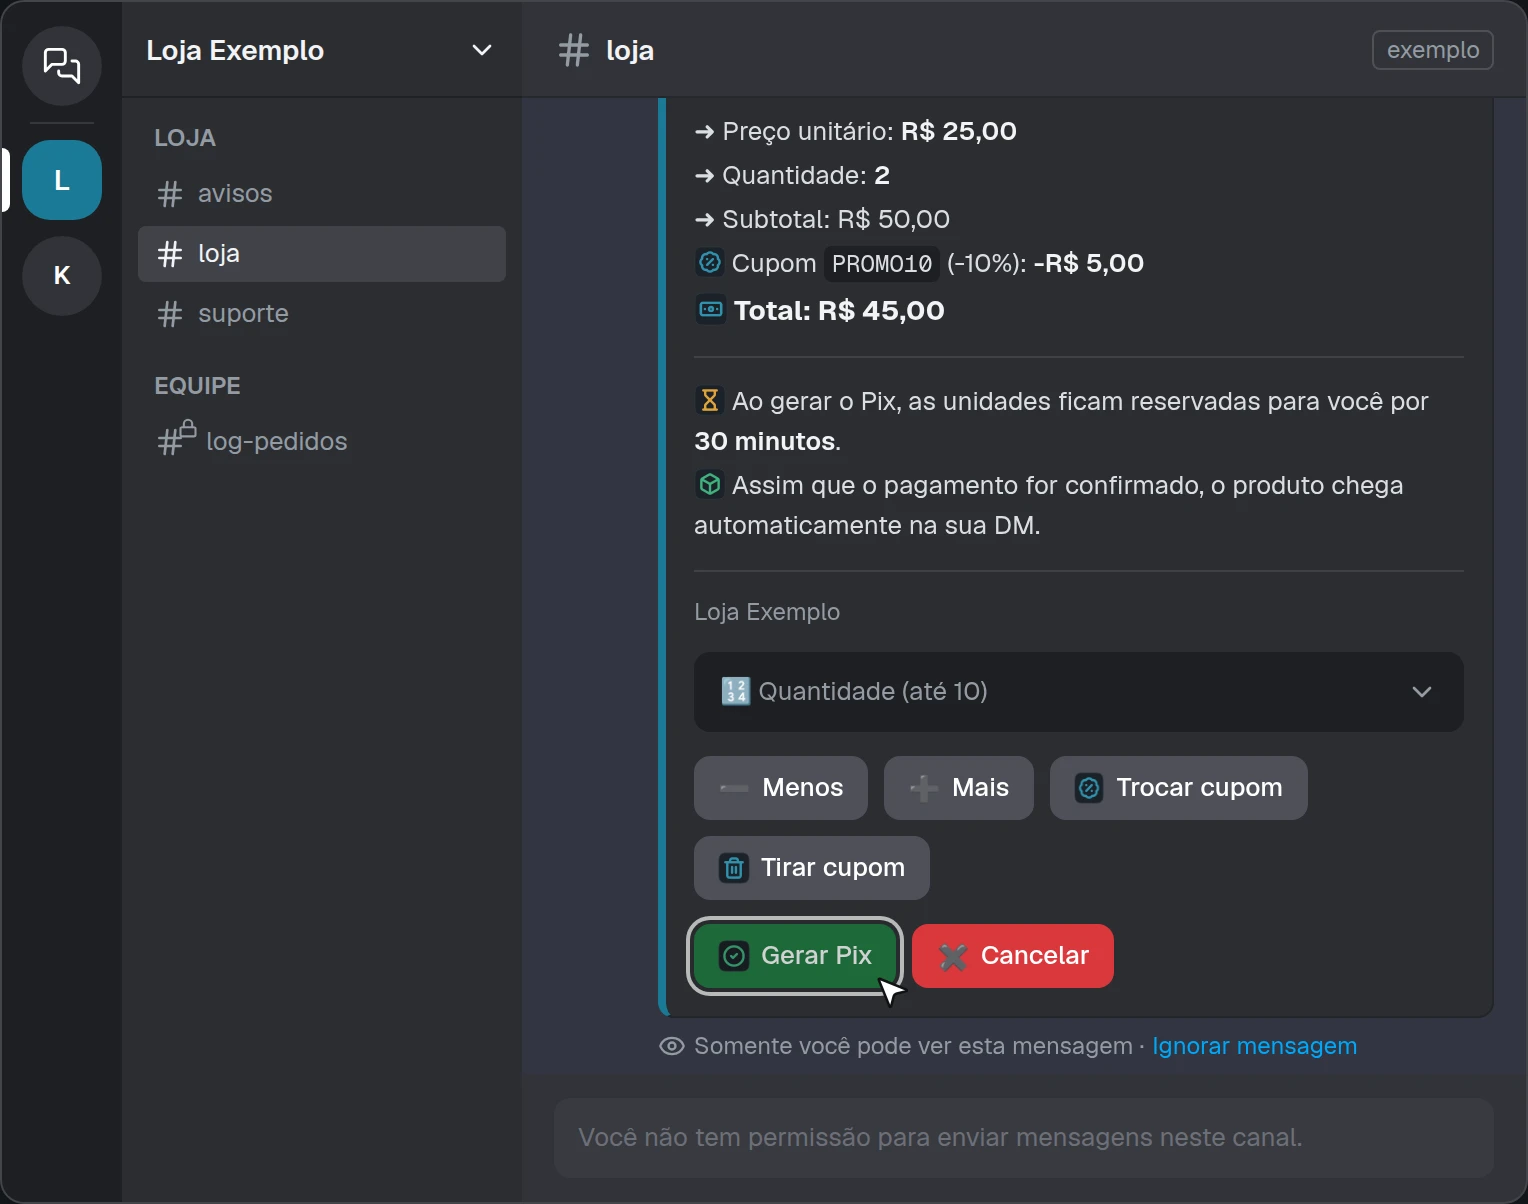
Task: Open the avisos channel
Action: [322, 194]
